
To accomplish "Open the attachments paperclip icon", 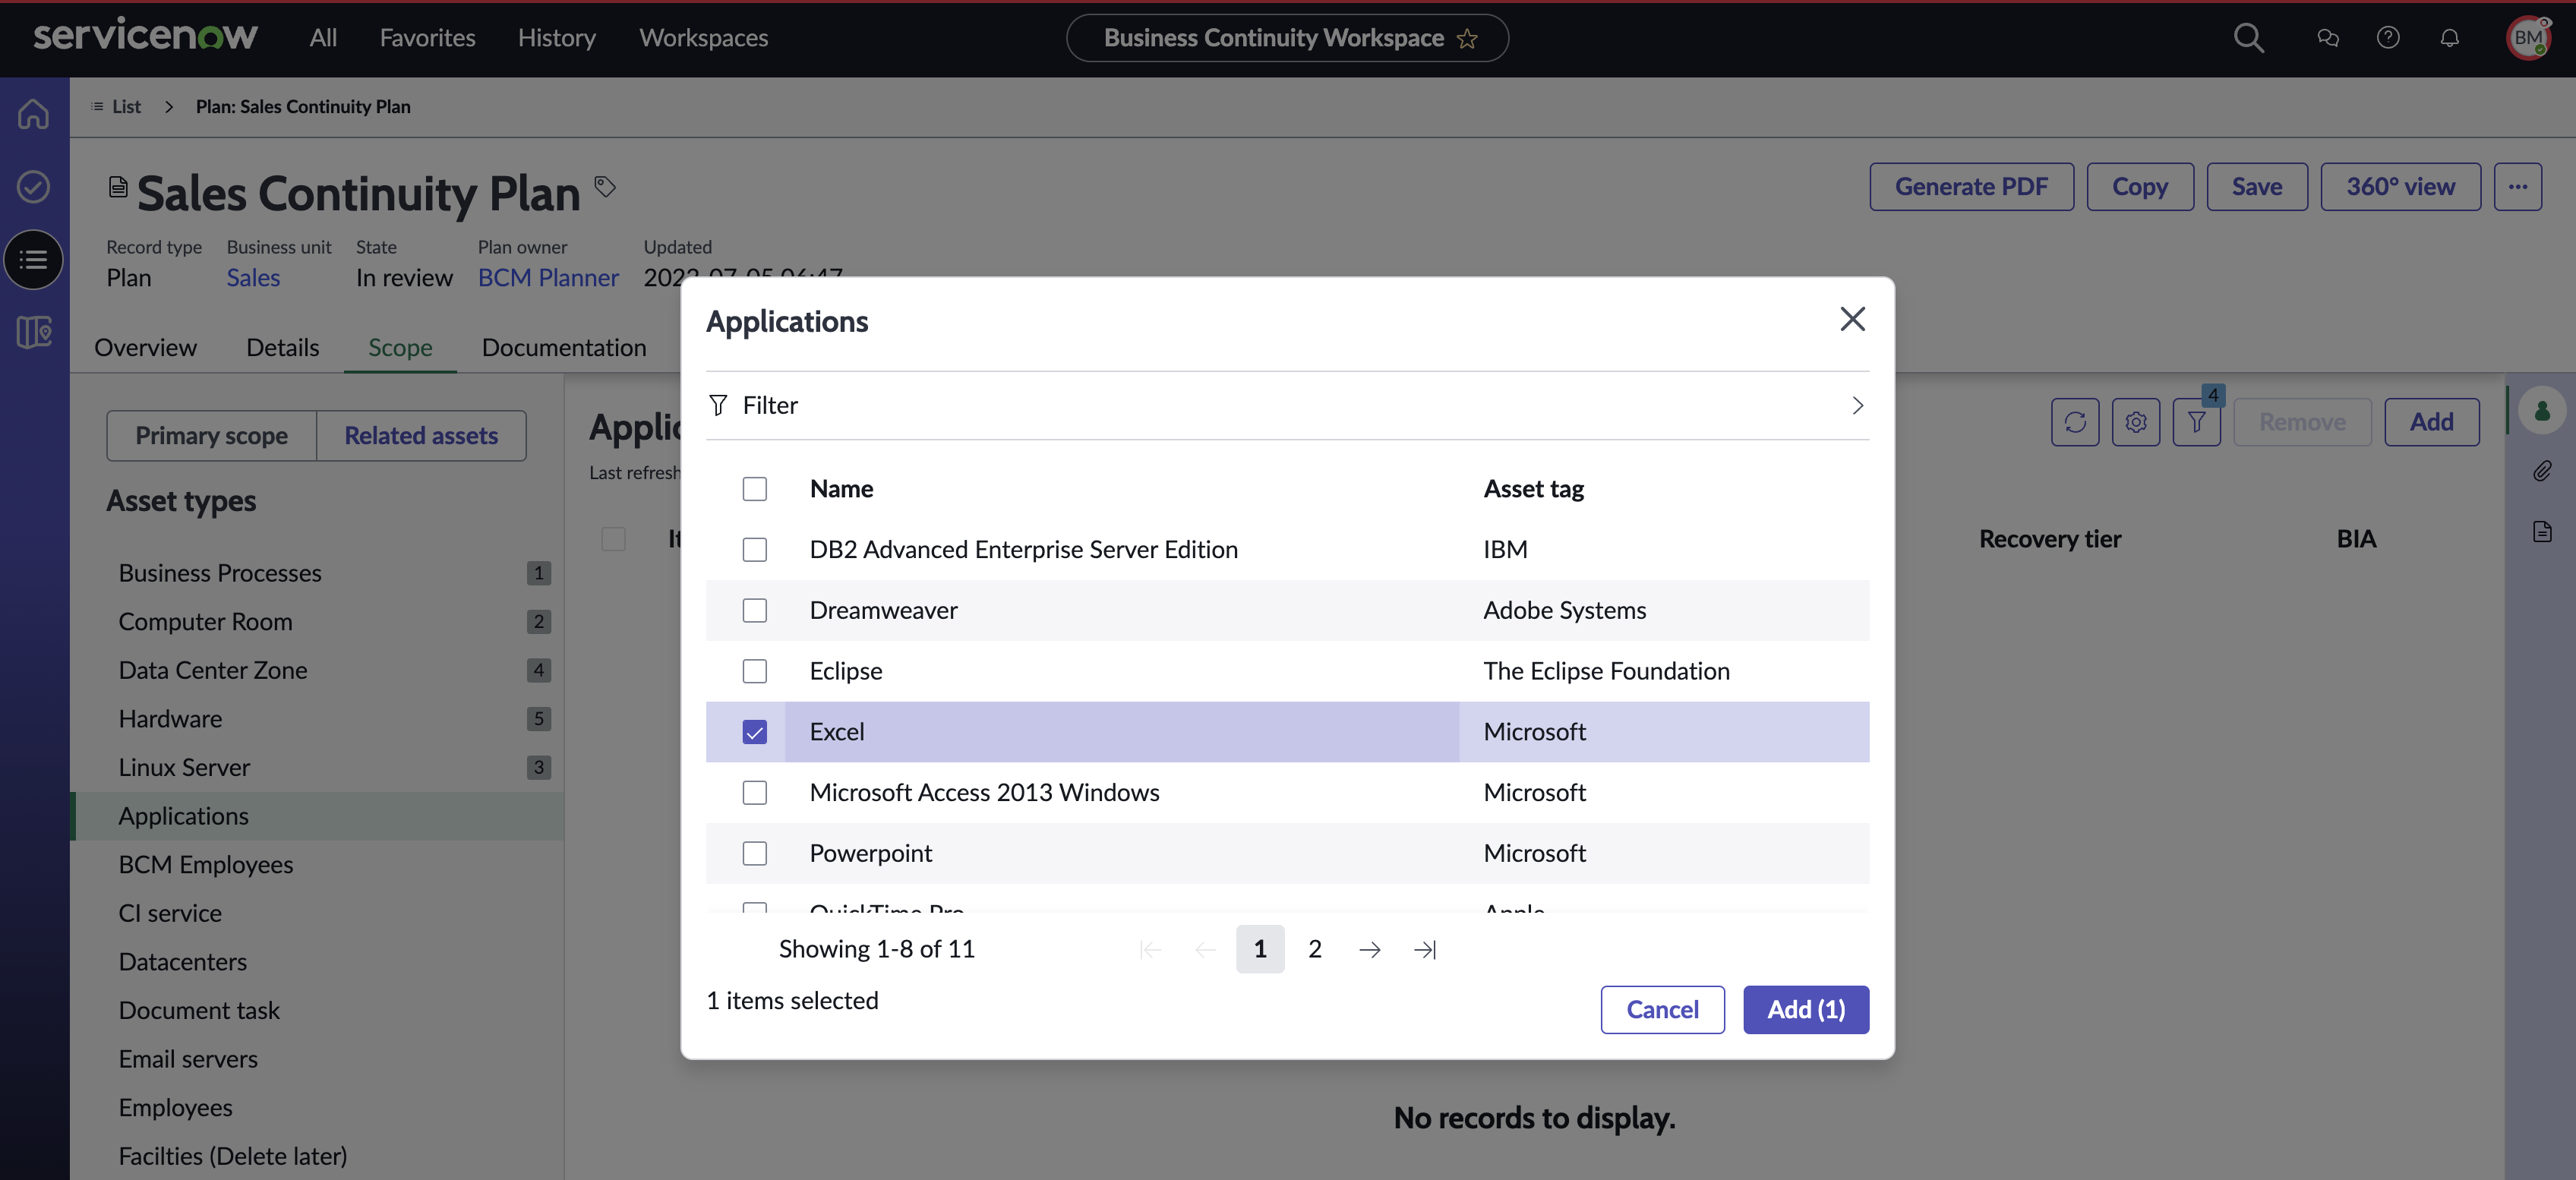I will click(2542, 470).
